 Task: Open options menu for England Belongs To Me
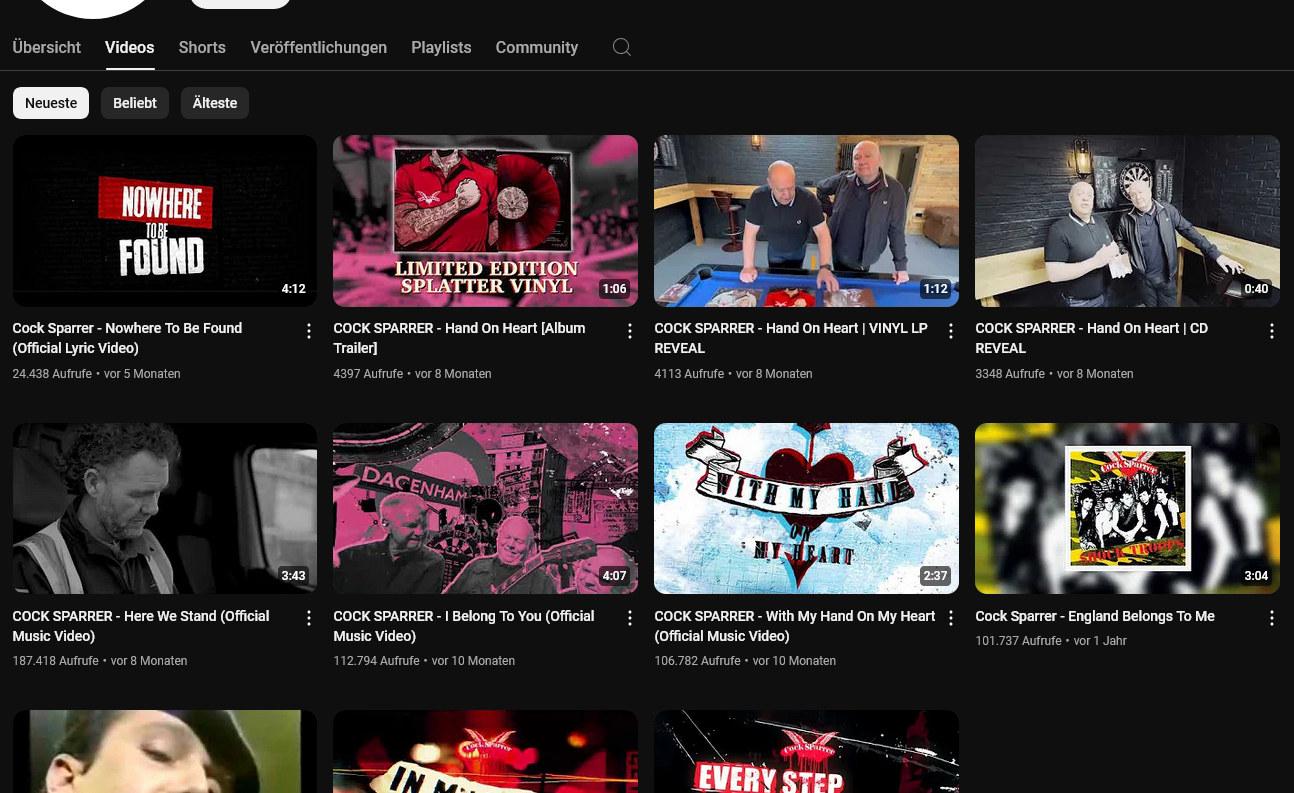coord(1272,619)
